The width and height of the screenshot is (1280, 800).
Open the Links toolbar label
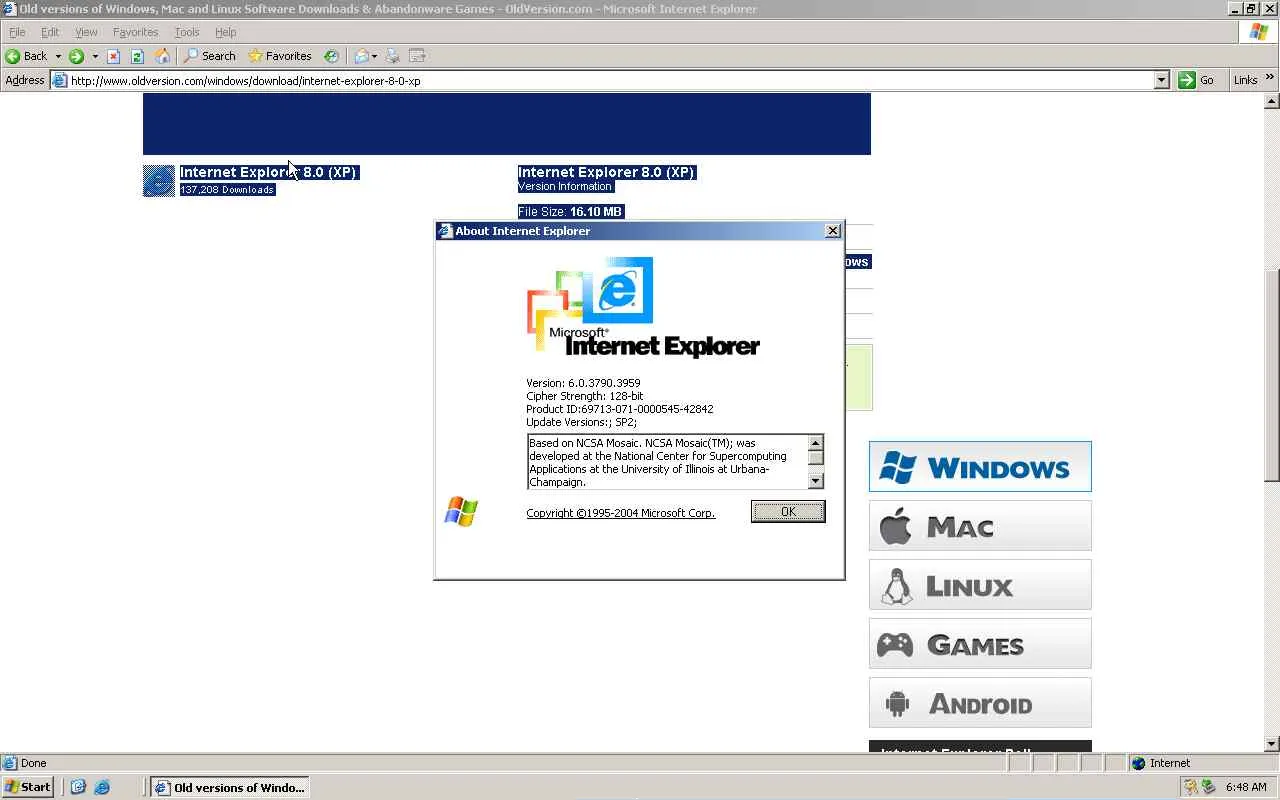pyautogui.click(x=1245, y=80)
